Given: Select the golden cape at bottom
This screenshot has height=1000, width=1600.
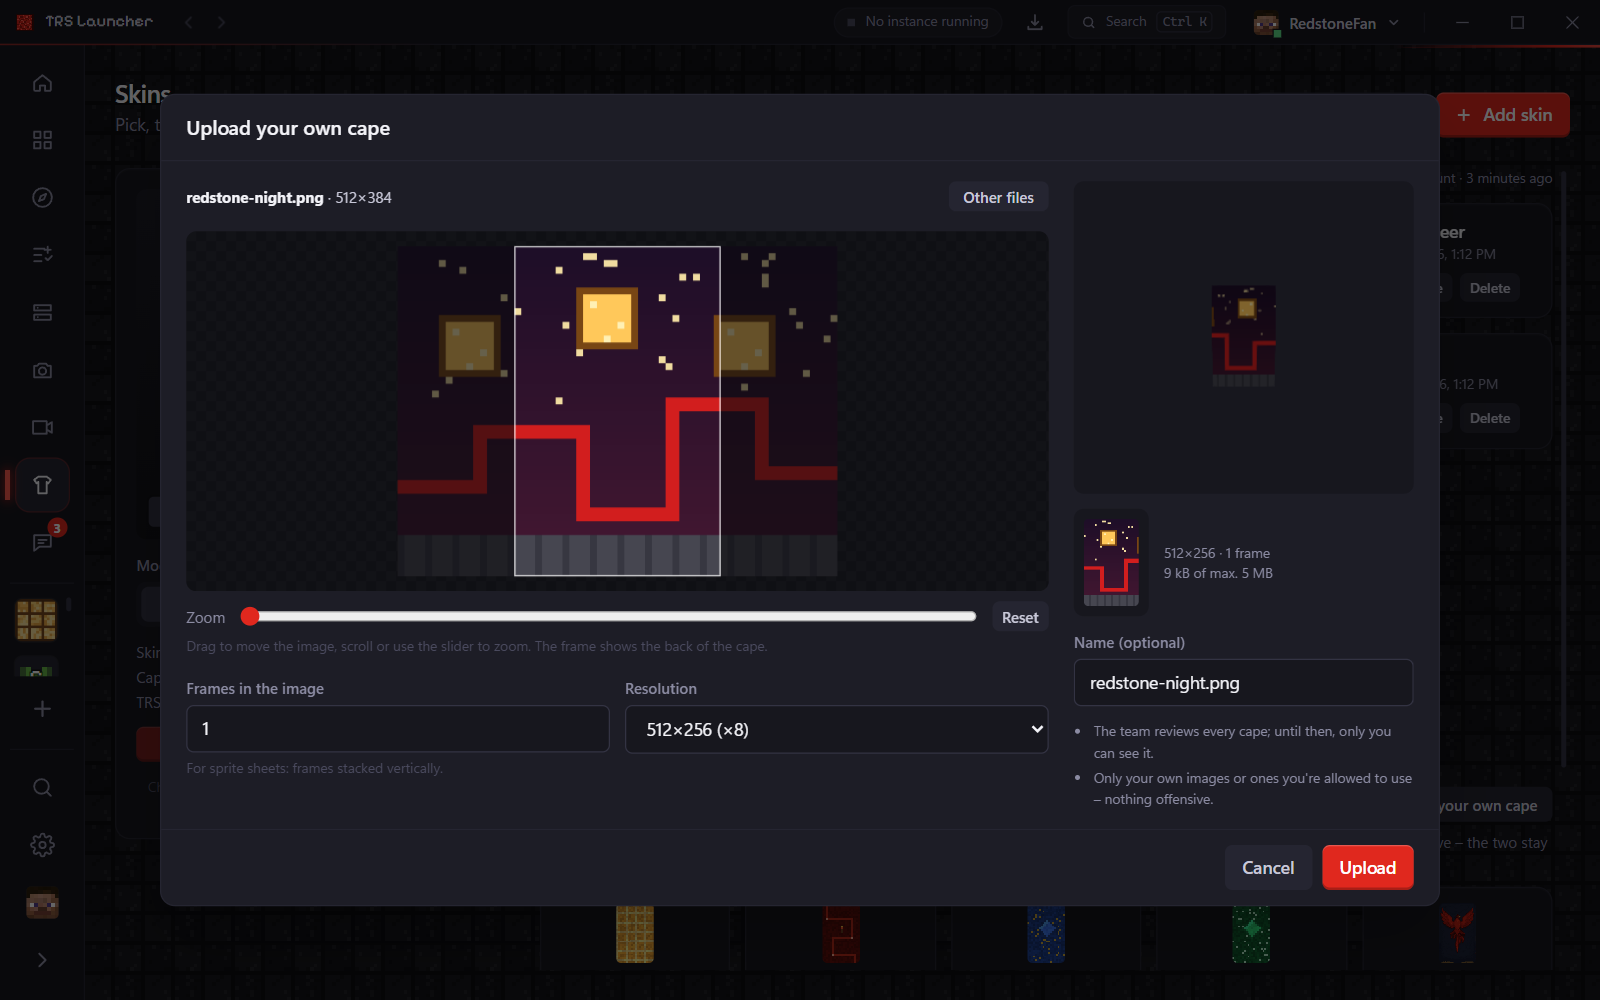Looking at the screenshot, I should (x=634, y=934).
